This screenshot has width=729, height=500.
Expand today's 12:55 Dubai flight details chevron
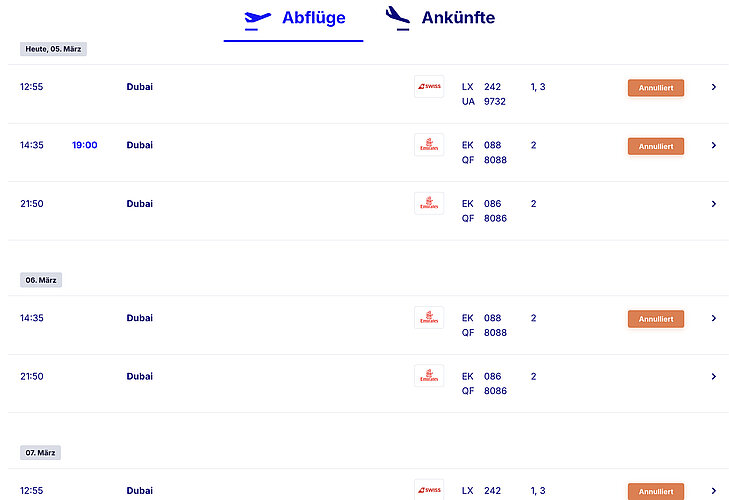click(713, 87)
